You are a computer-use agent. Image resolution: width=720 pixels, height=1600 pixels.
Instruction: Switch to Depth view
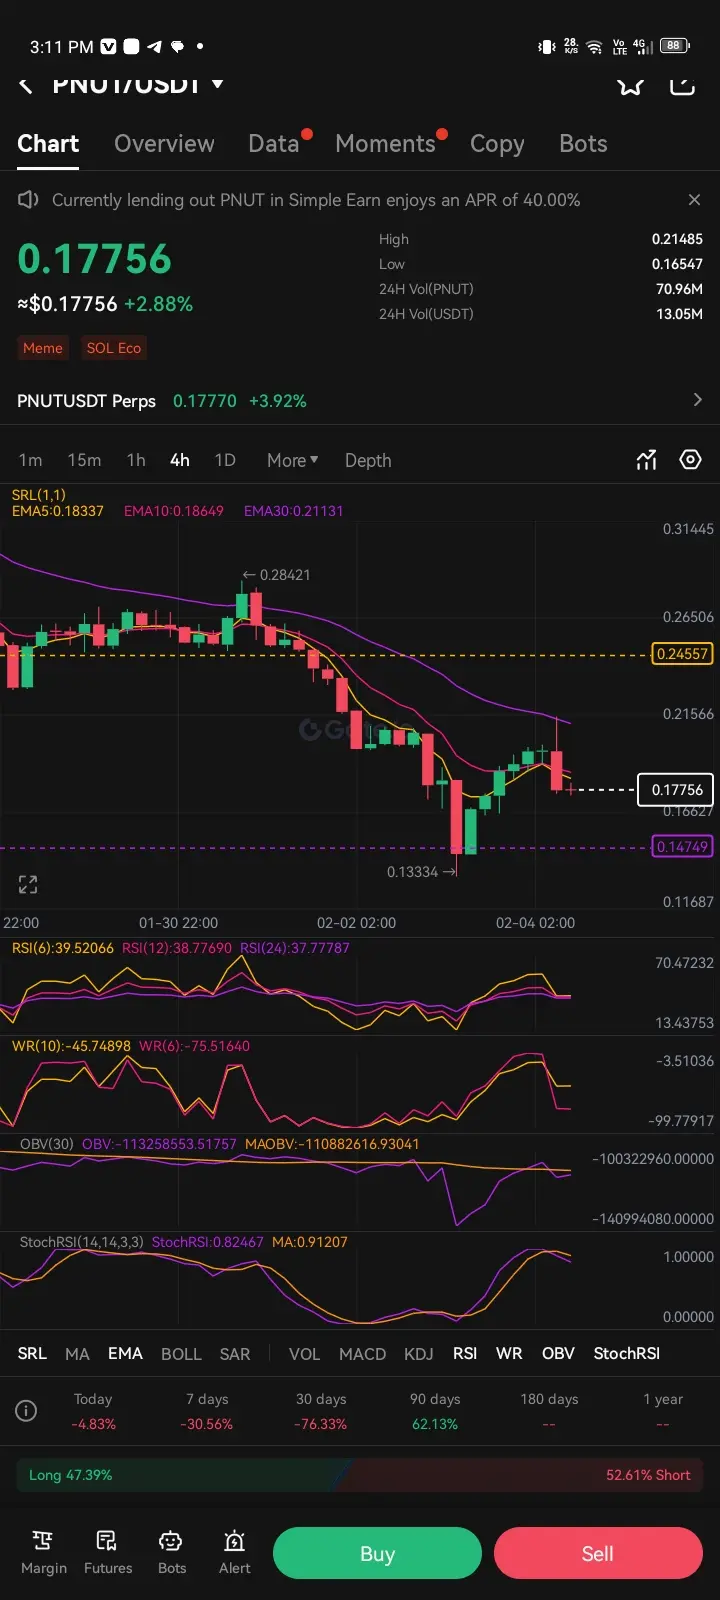(368, 460)
